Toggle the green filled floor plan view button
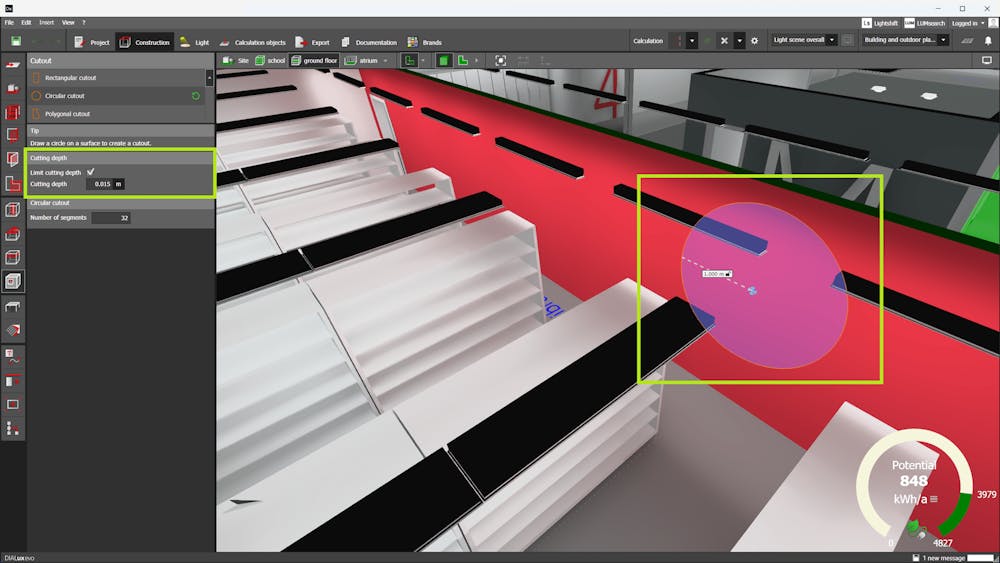 coord(464,61)
